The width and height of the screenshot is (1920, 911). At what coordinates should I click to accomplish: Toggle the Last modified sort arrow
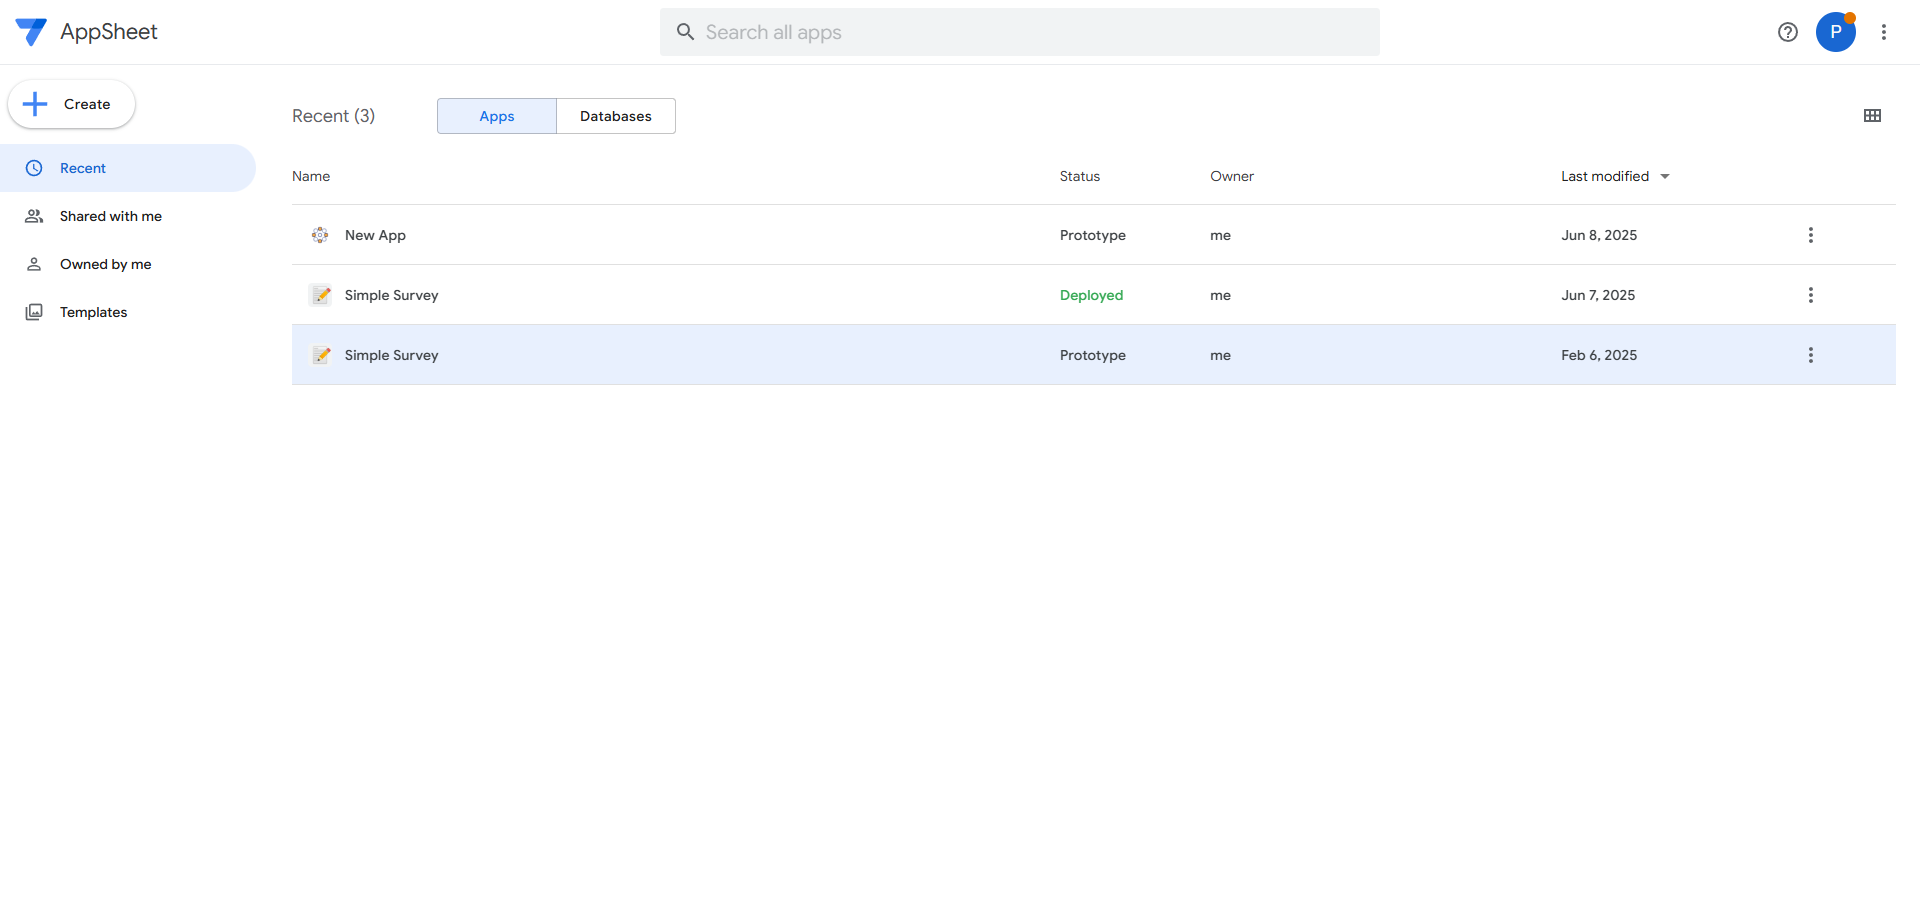1665,177
